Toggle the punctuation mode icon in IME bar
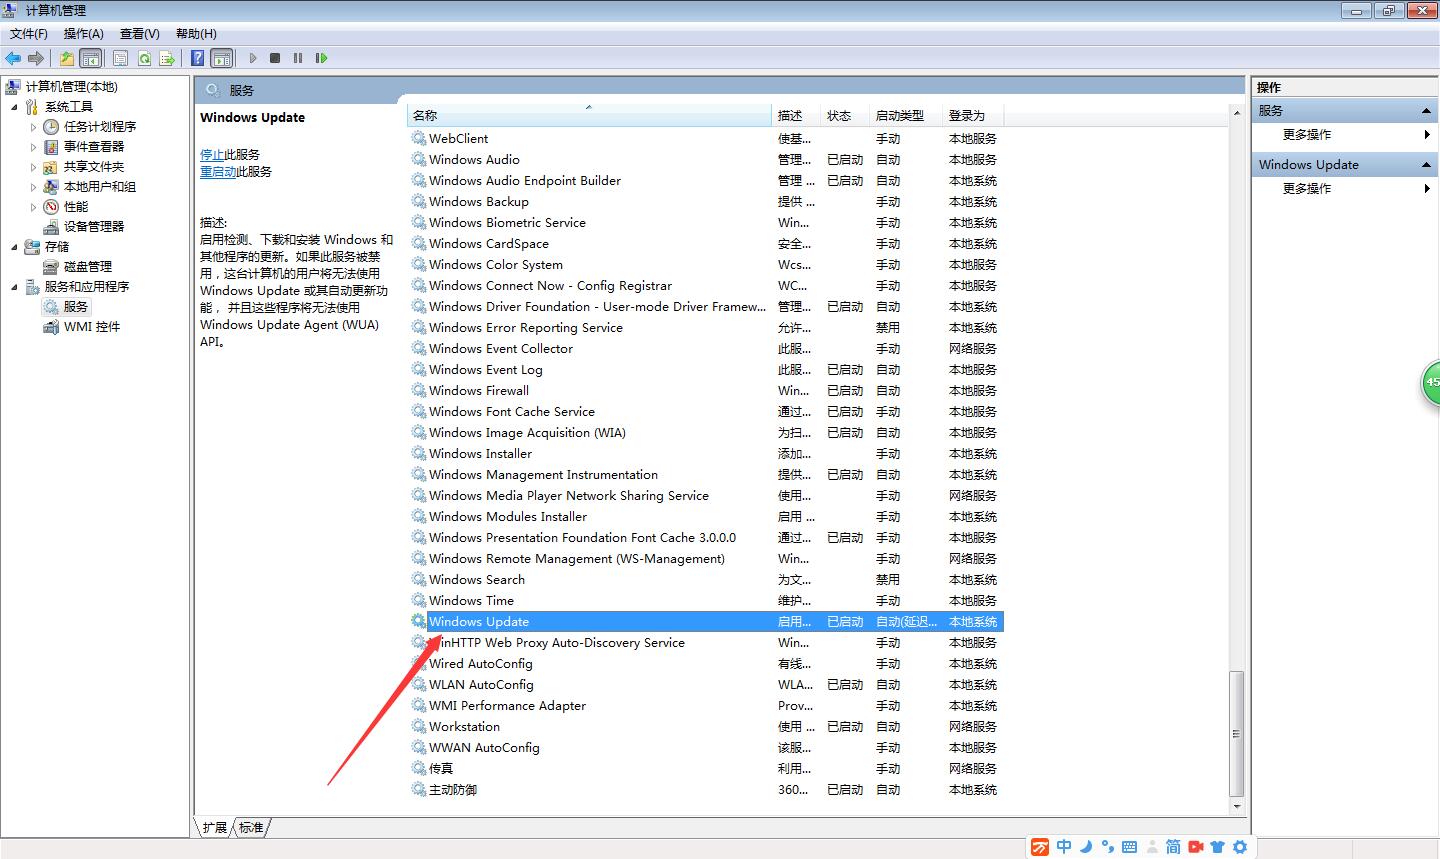The image size is (1440, 859). click(x=1107, y=847)
